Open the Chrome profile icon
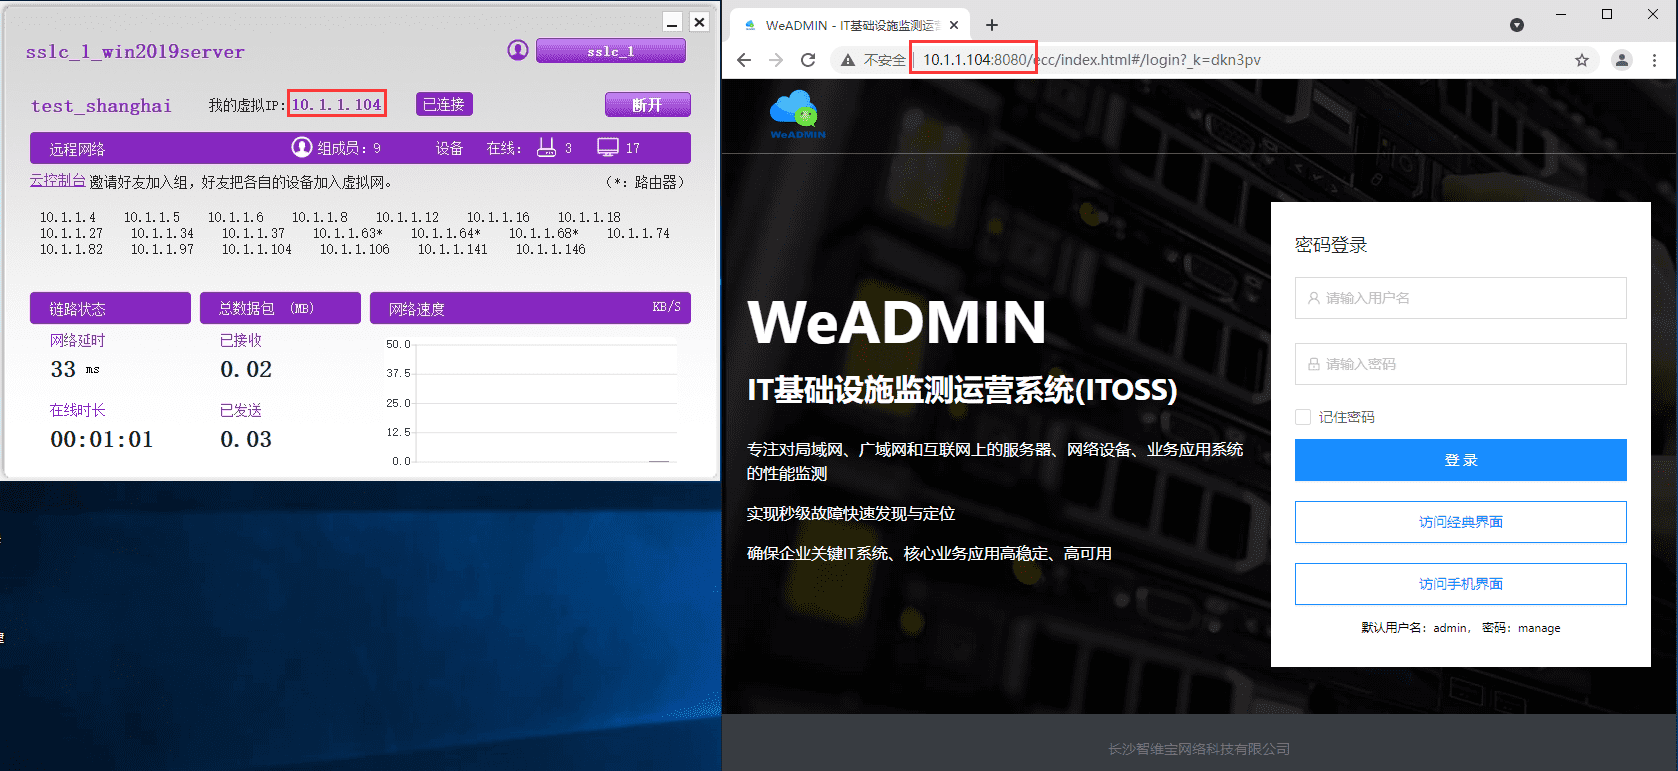 (x=1622, y=60)
